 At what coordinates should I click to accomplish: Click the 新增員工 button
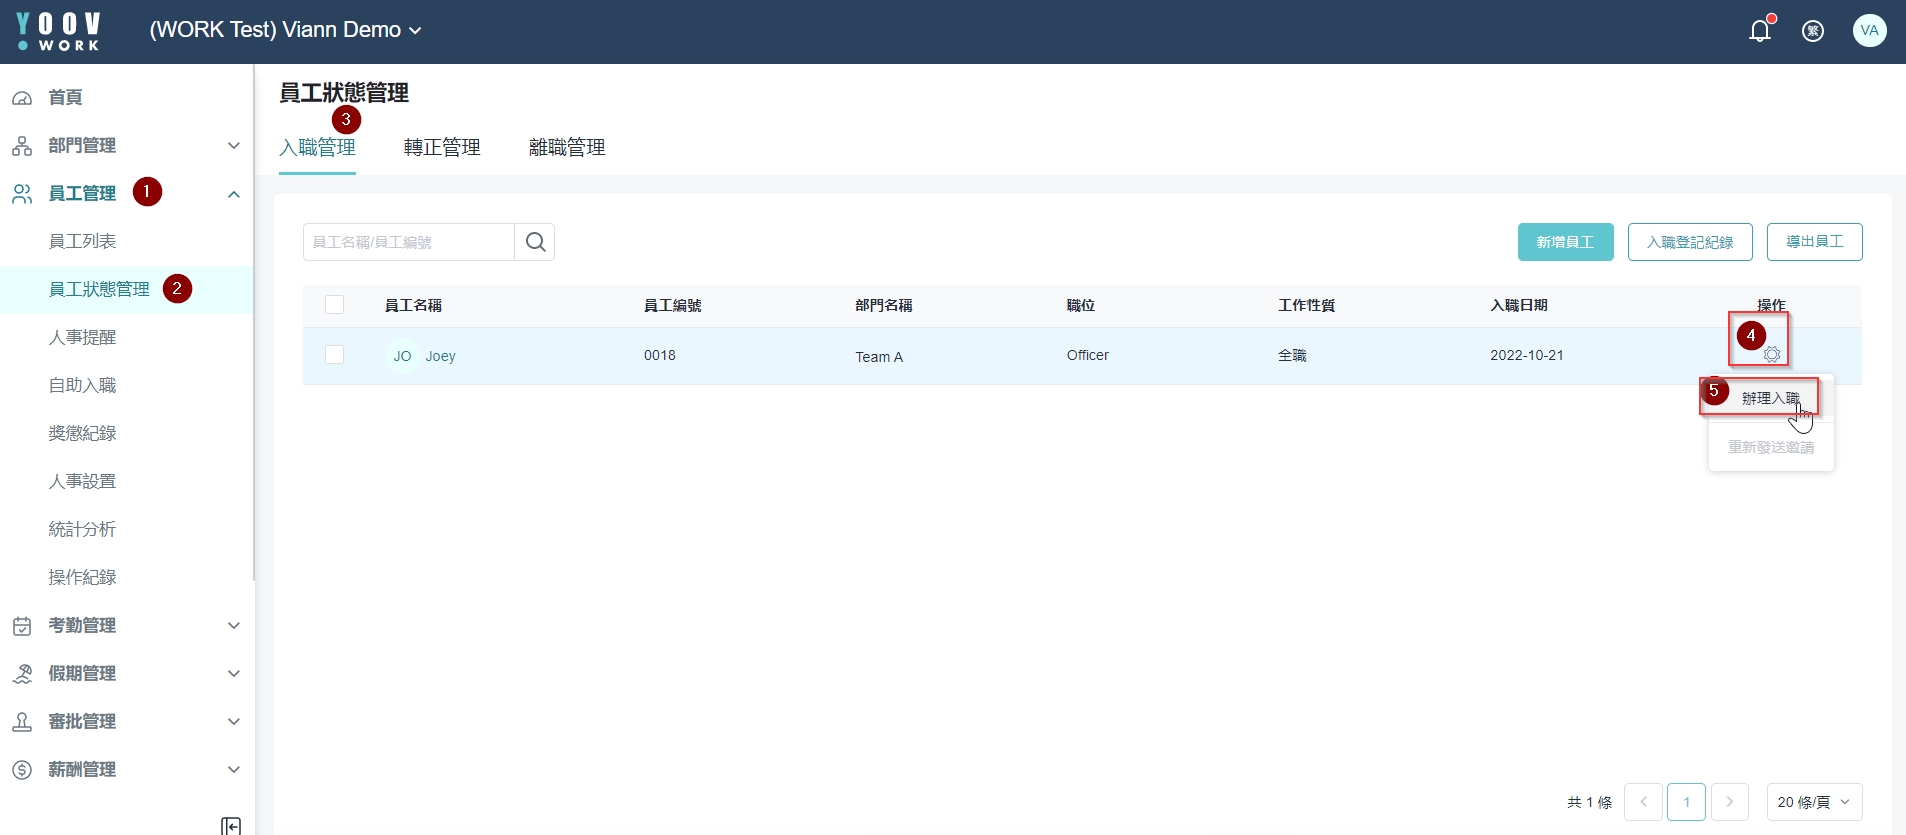pos(1565,242)
